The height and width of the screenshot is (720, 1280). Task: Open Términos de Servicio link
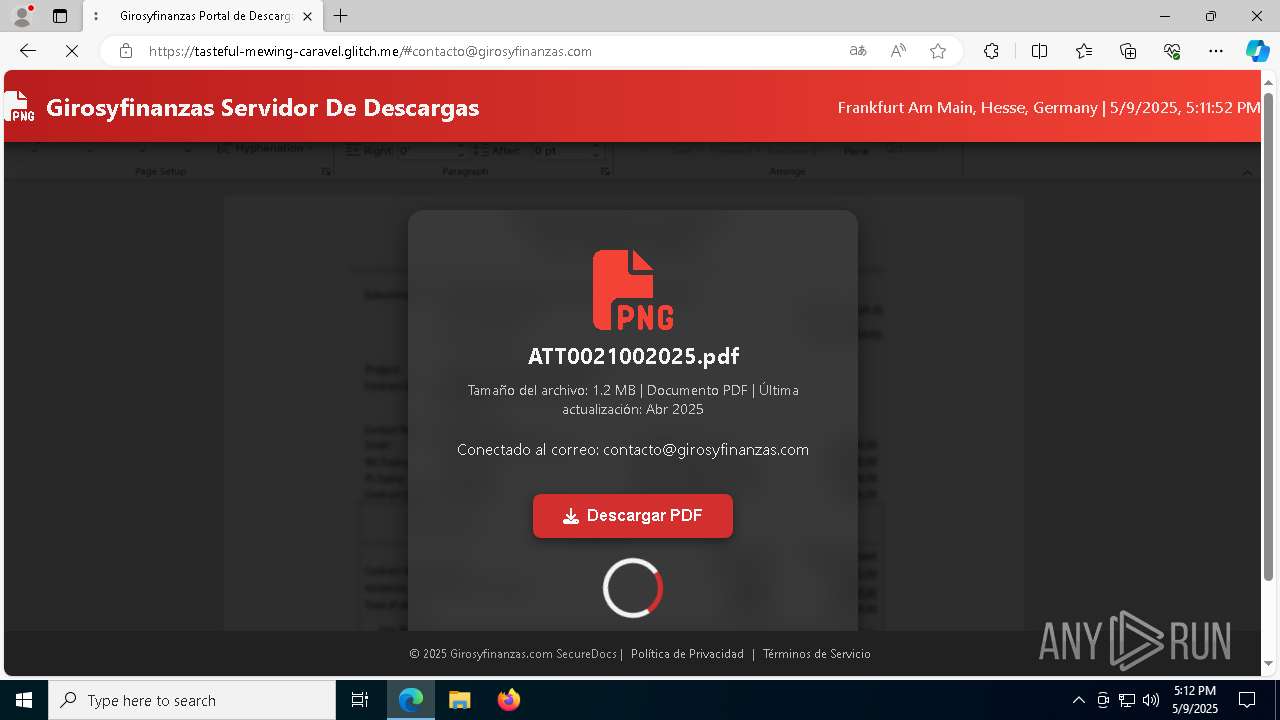coord(816,654)
